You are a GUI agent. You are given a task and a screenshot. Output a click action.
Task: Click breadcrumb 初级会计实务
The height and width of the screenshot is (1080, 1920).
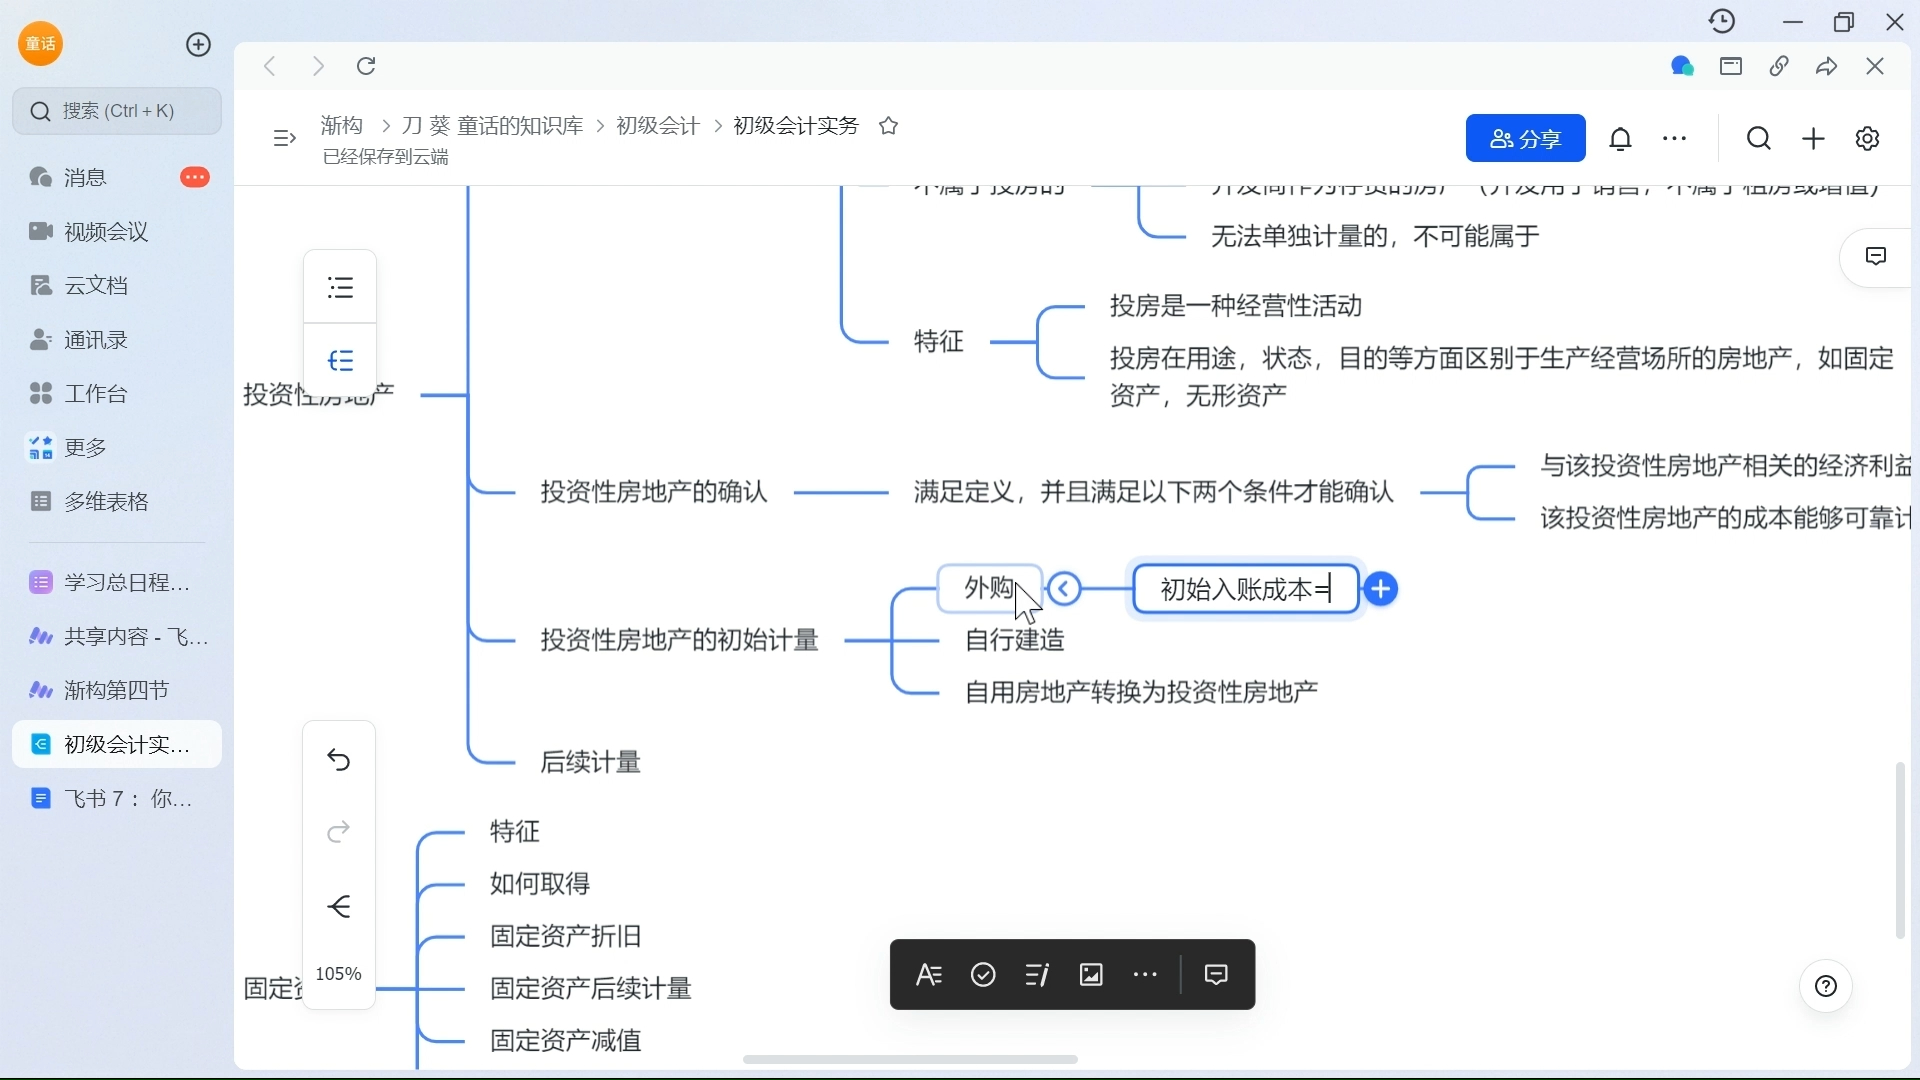(x=796, y=126)
